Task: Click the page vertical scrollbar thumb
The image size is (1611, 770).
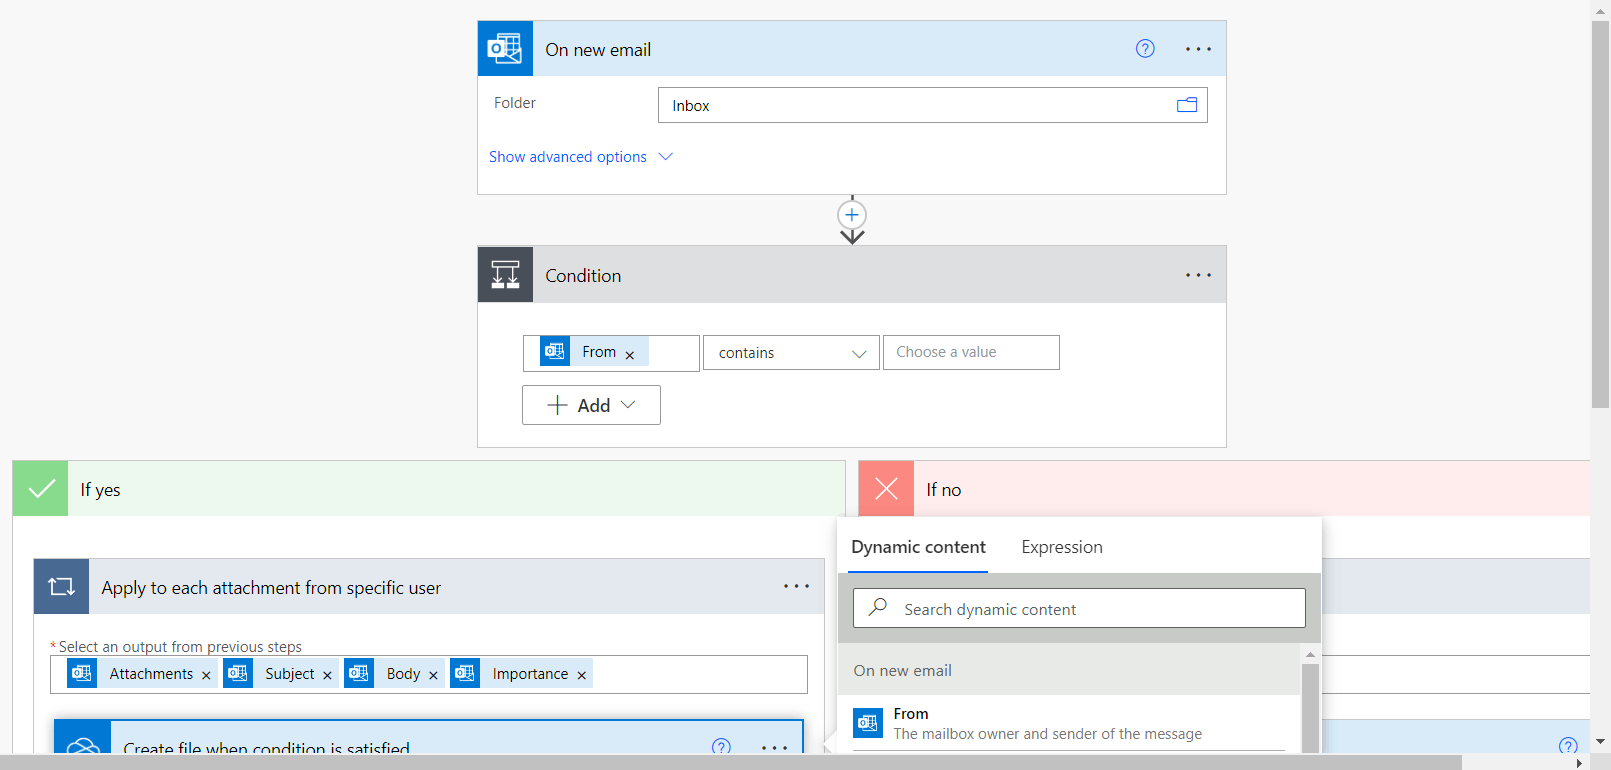Action: pyautogui.click(x=1600, y=214)
